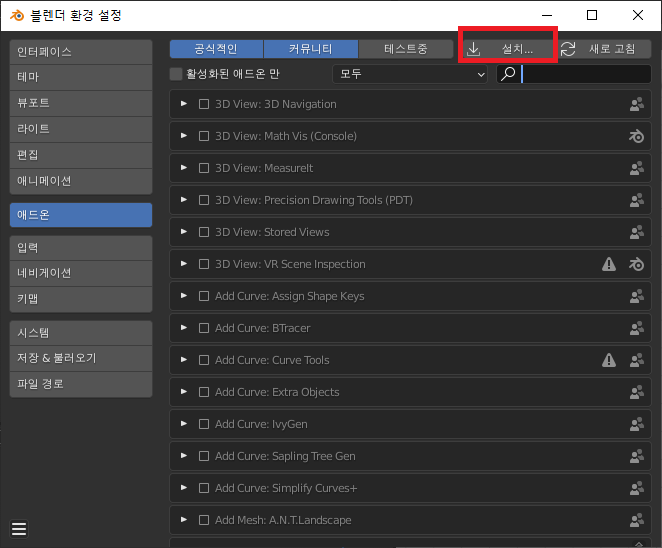The image size is (662, 548).
Task: Enable Precision Drawing Tools (PDT) checkbox
Action: [204, 200]
